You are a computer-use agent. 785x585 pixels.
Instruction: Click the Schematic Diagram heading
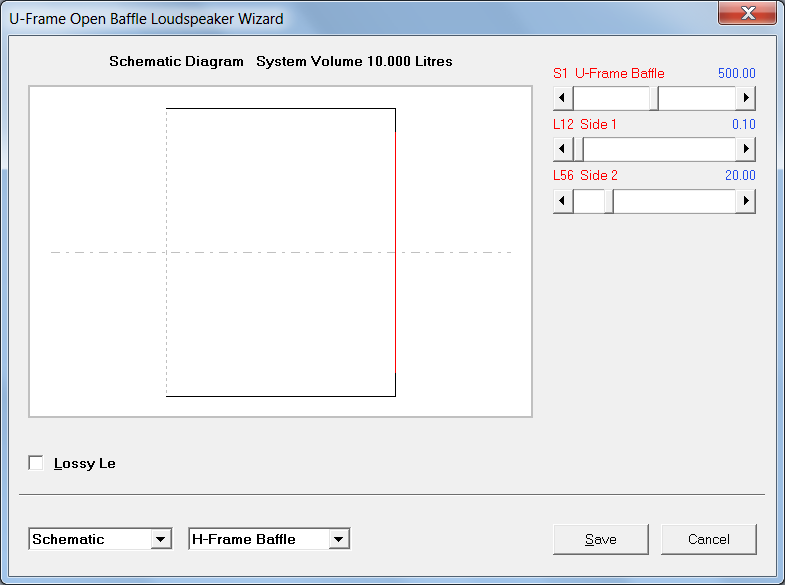click(176, 62)
